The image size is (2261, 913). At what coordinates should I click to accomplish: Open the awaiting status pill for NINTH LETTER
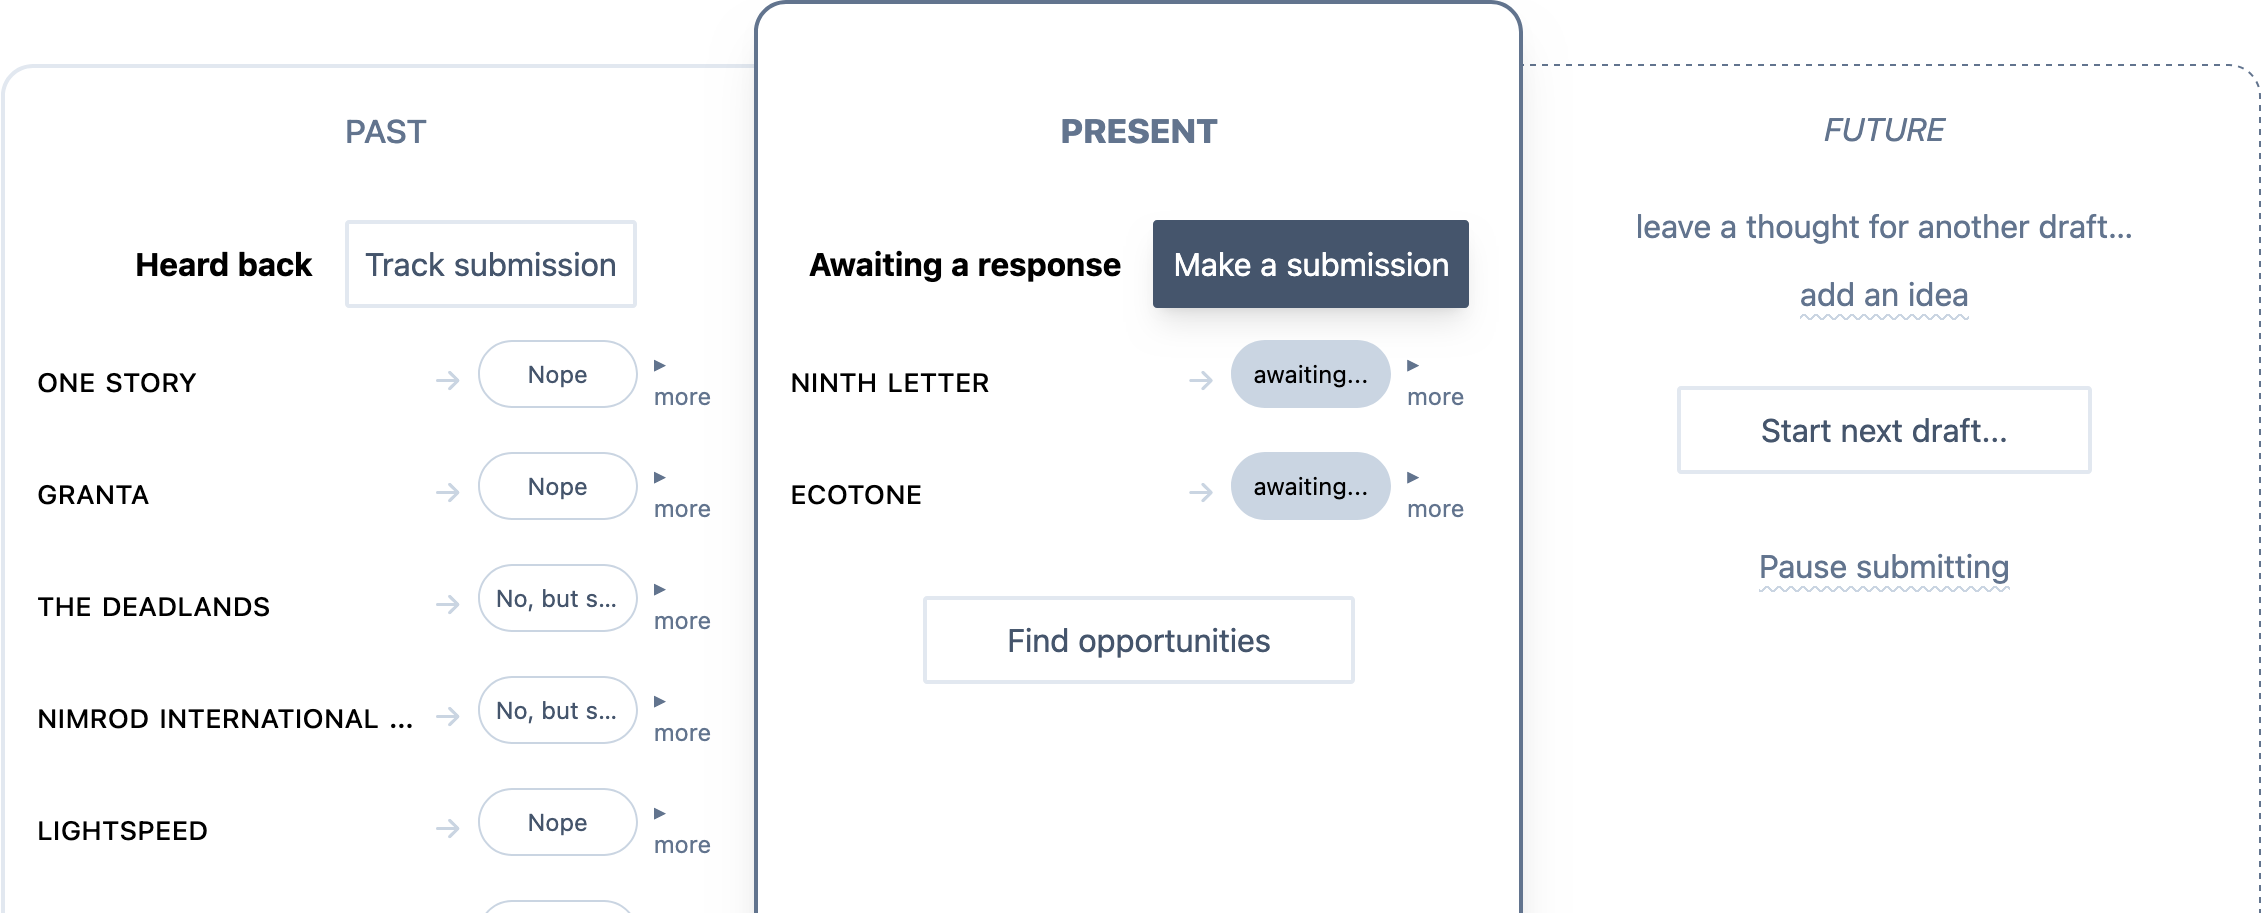[x=1310, y=374]
